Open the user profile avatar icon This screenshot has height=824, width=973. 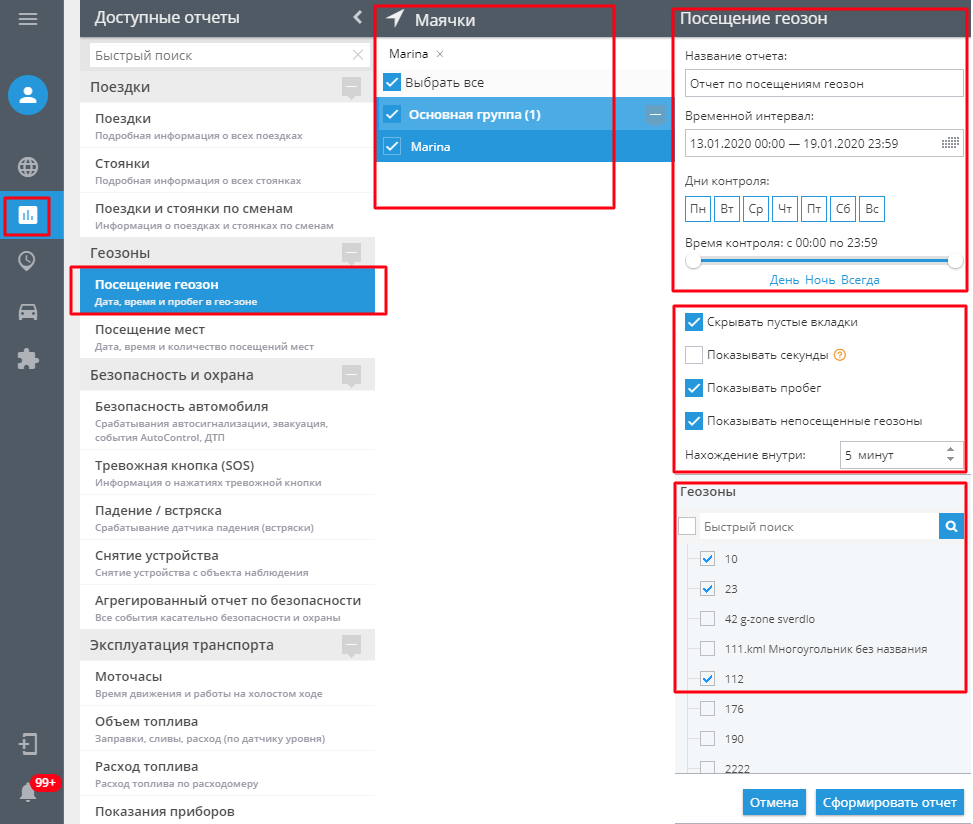tap(28, 95)
